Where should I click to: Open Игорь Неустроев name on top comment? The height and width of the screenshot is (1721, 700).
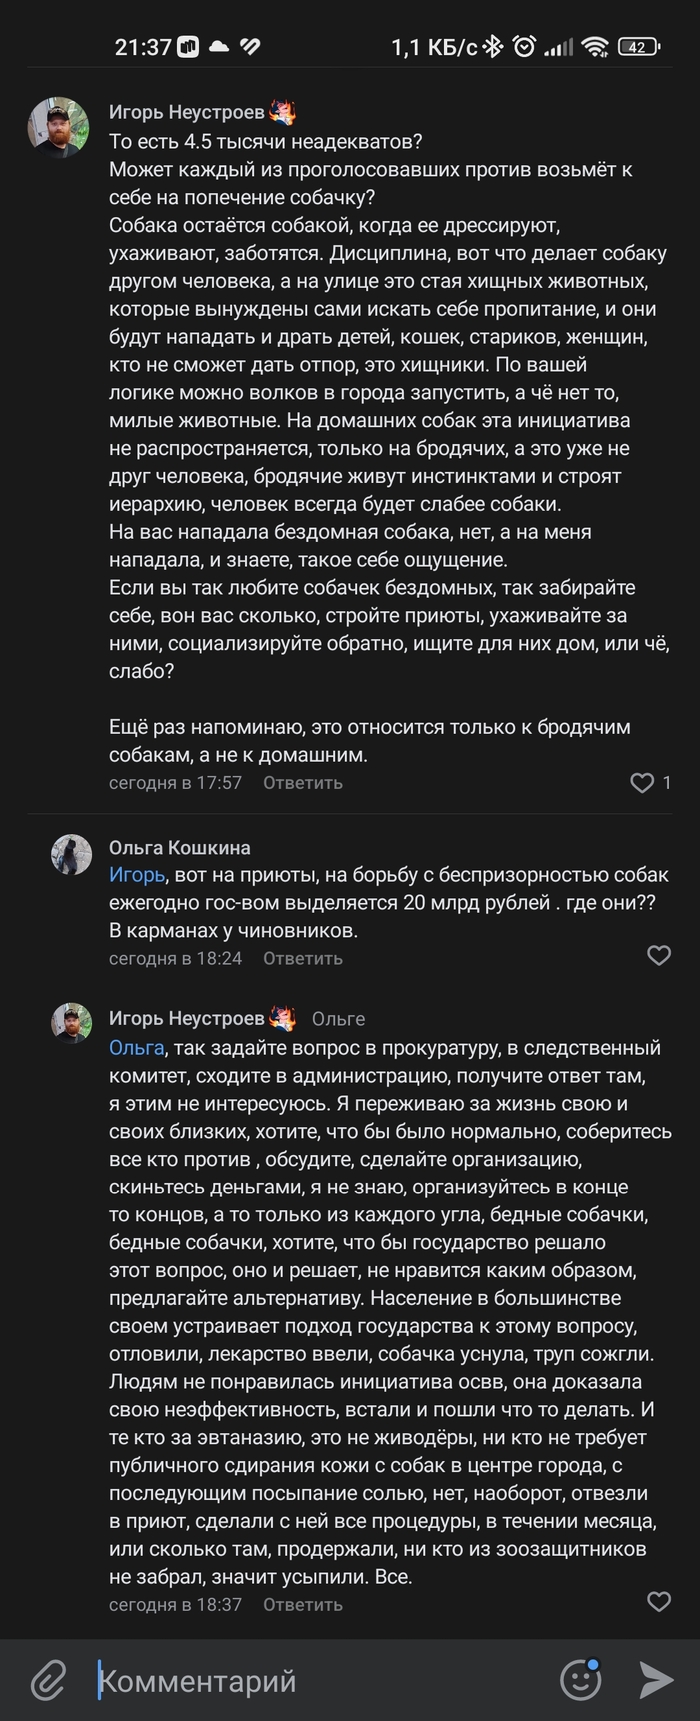pyautogui.click(x=187, y=113)
